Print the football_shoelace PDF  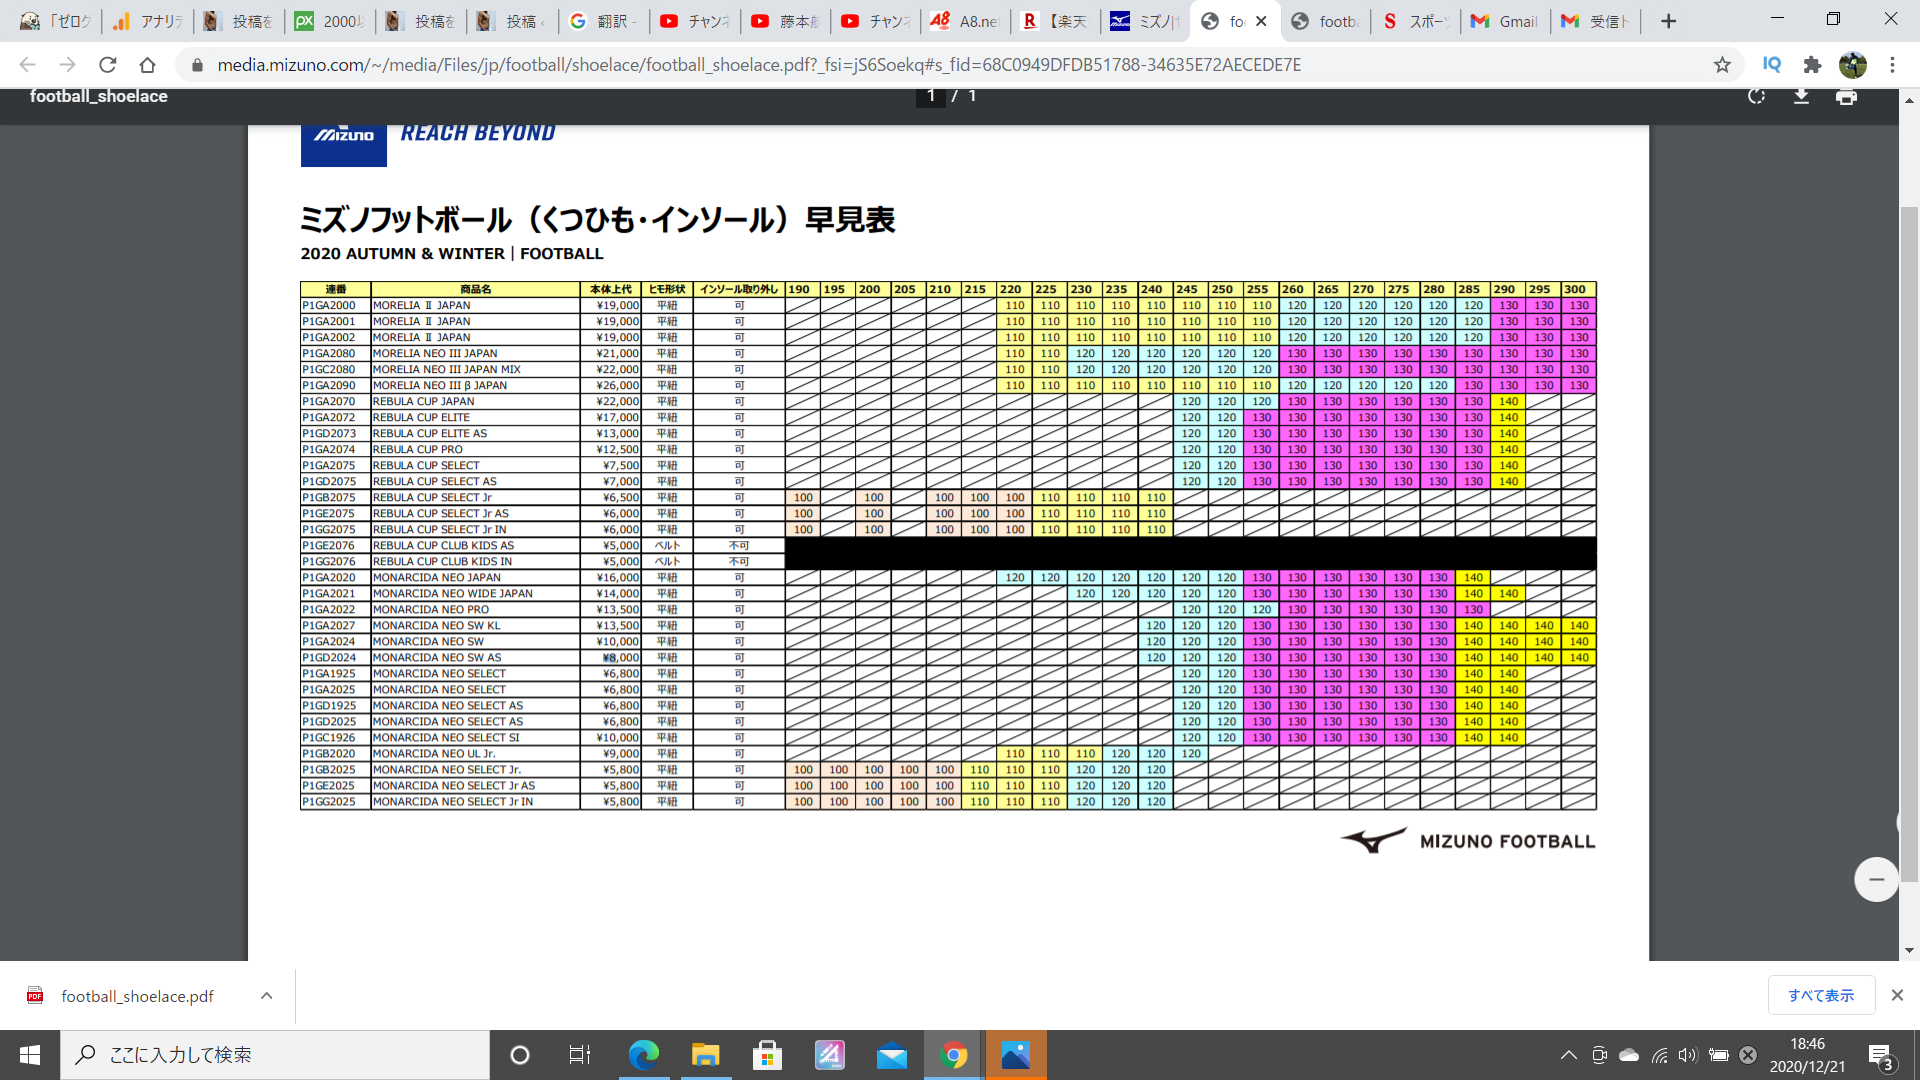pyautogui.click(x=1846, y=97)
